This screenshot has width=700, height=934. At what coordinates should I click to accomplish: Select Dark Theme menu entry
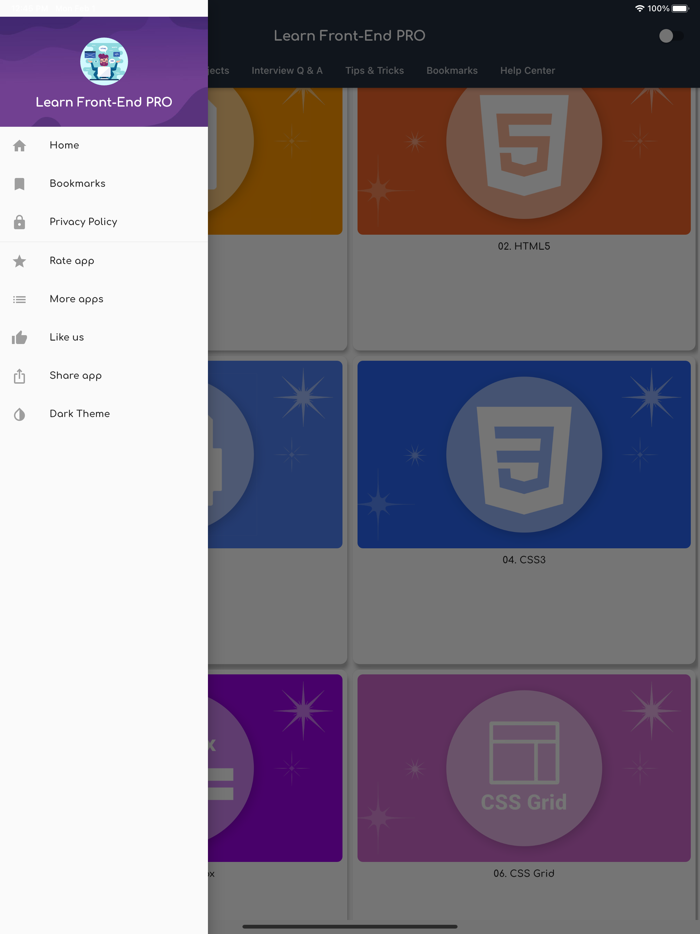click(104, 413)
